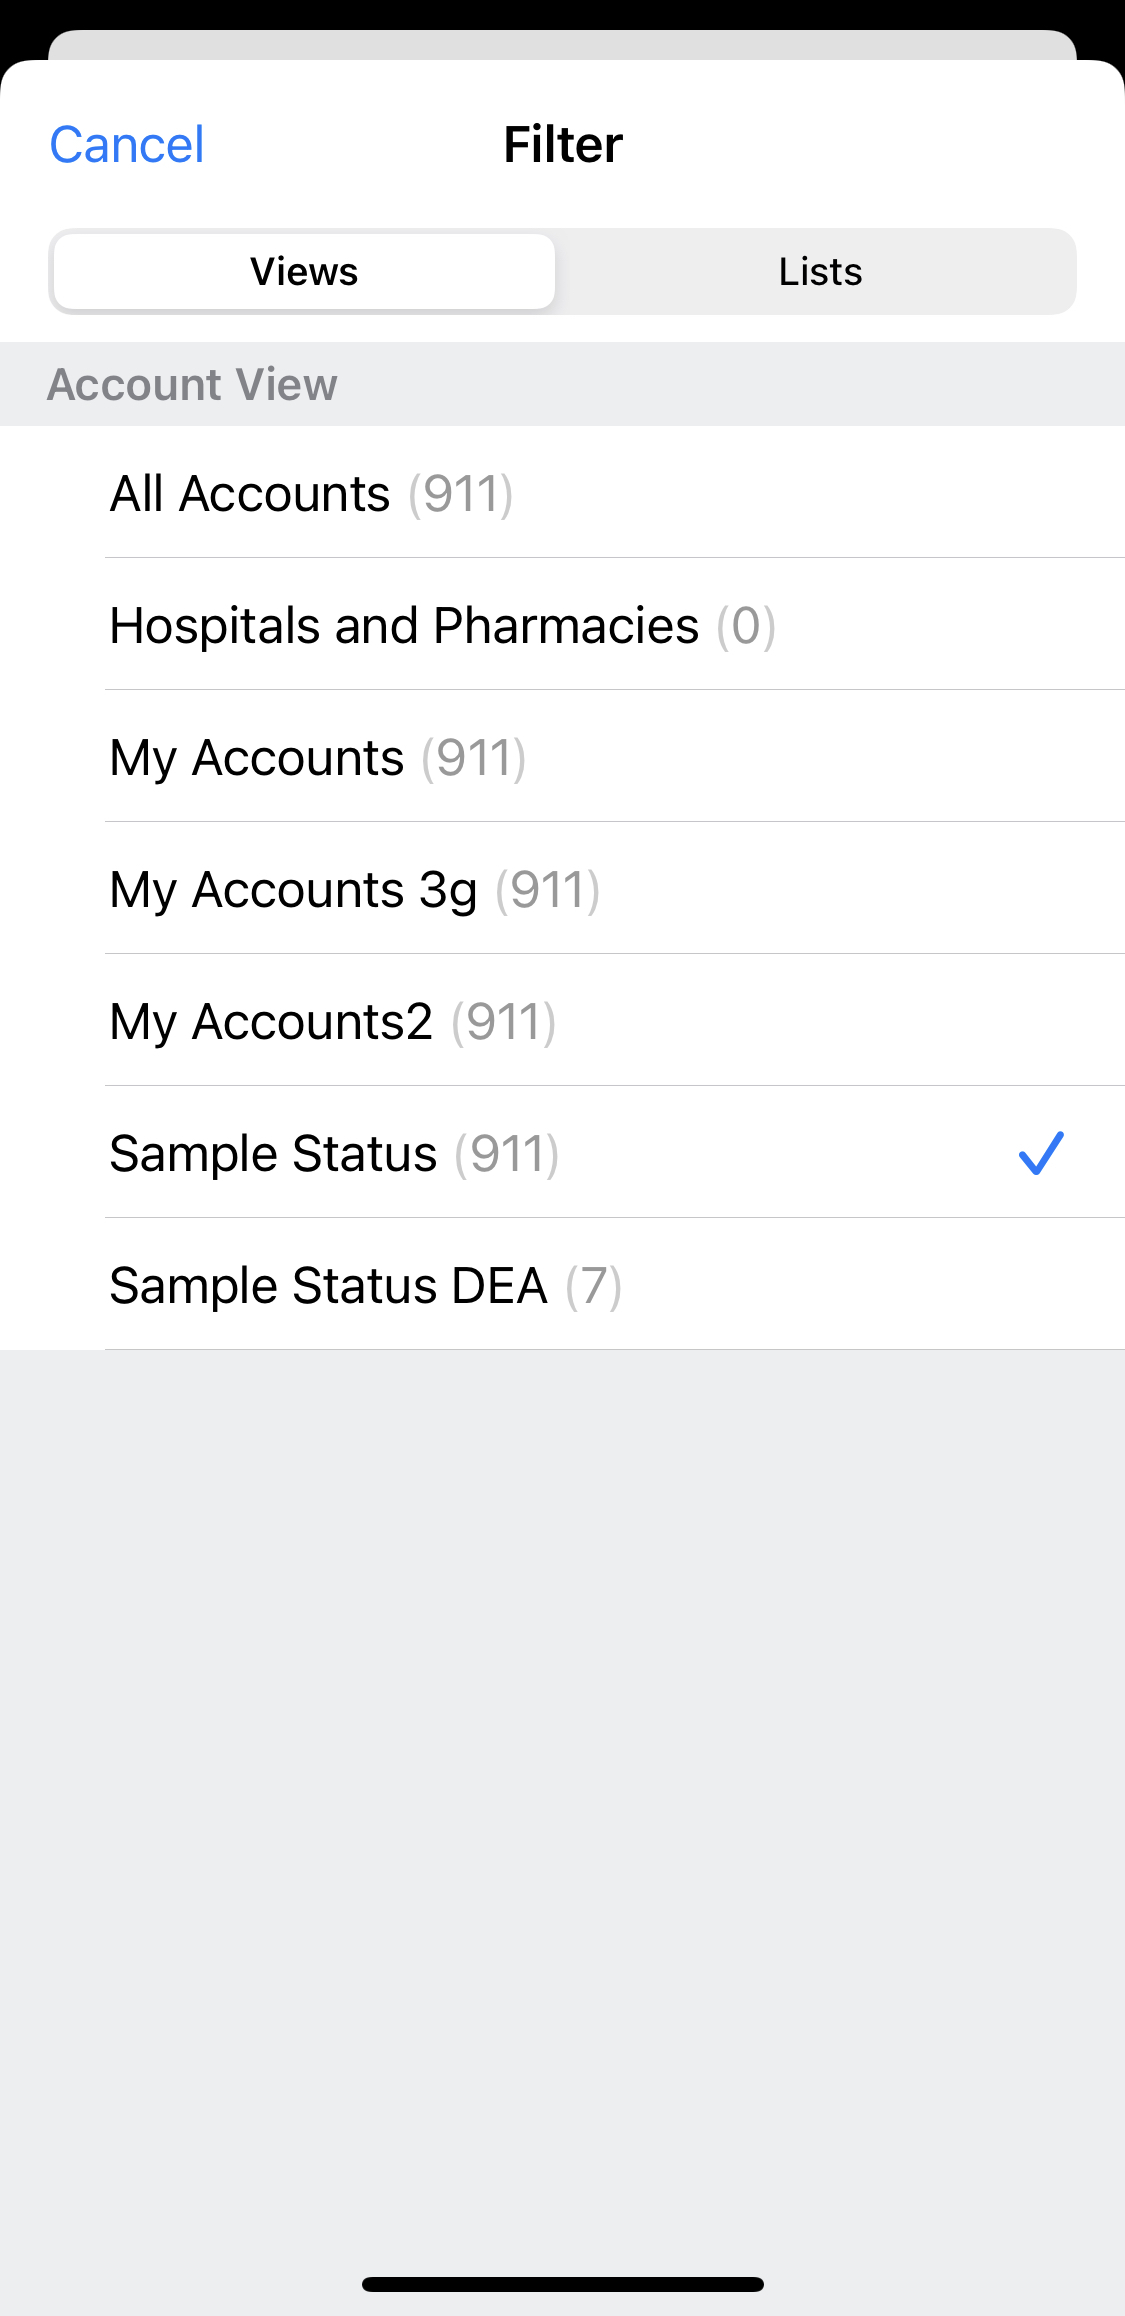
Task: Select the Views segment tab
Action: (304, 272)
